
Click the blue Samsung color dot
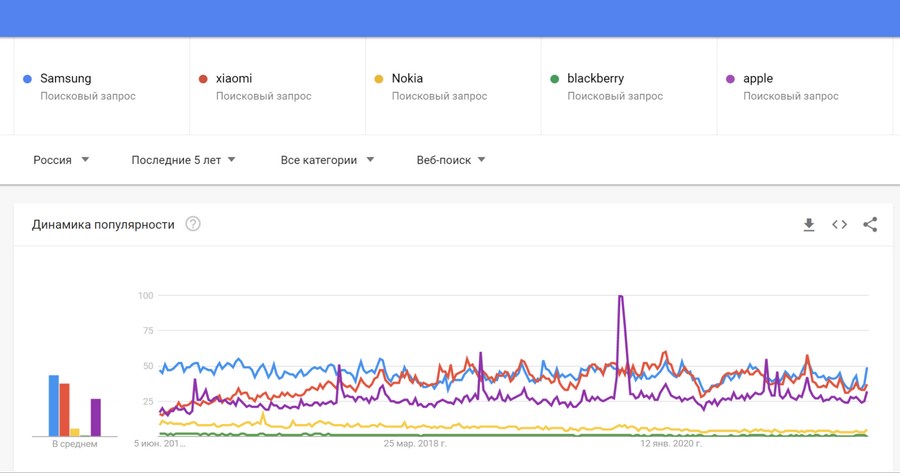click(x=27, y=79)
